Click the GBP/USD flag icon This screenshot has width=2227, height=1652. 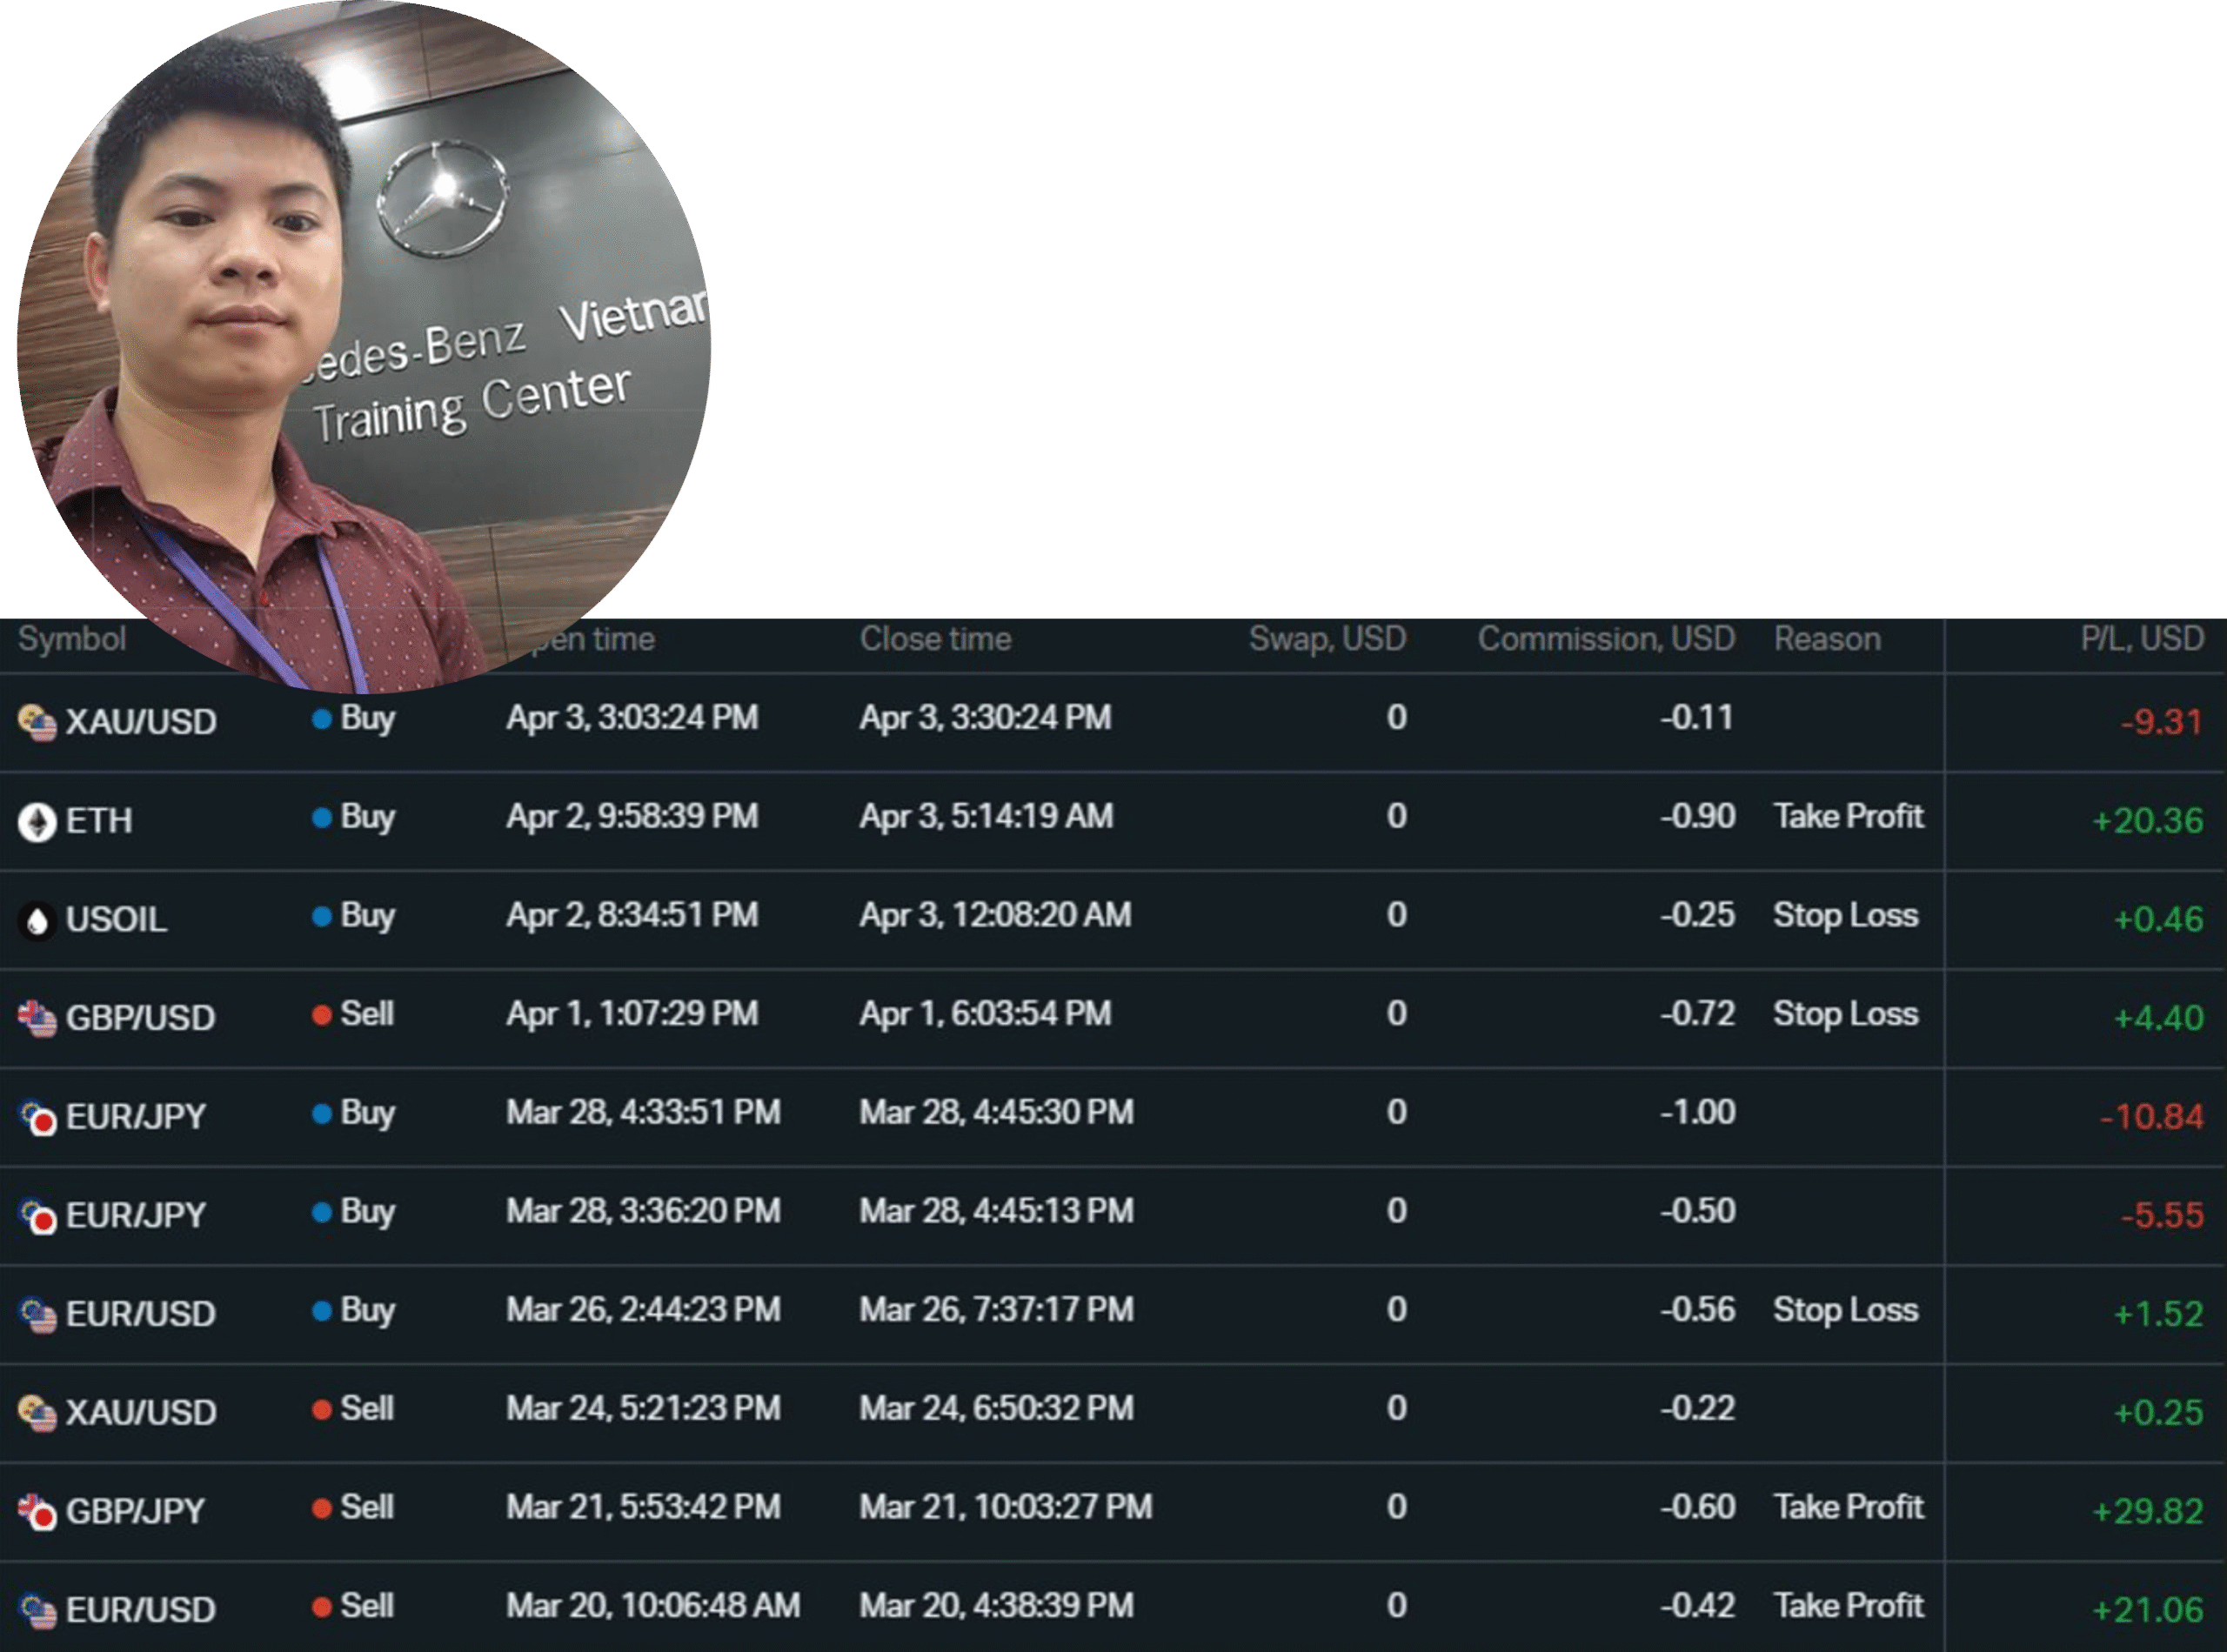click(x=37, y=1019)
